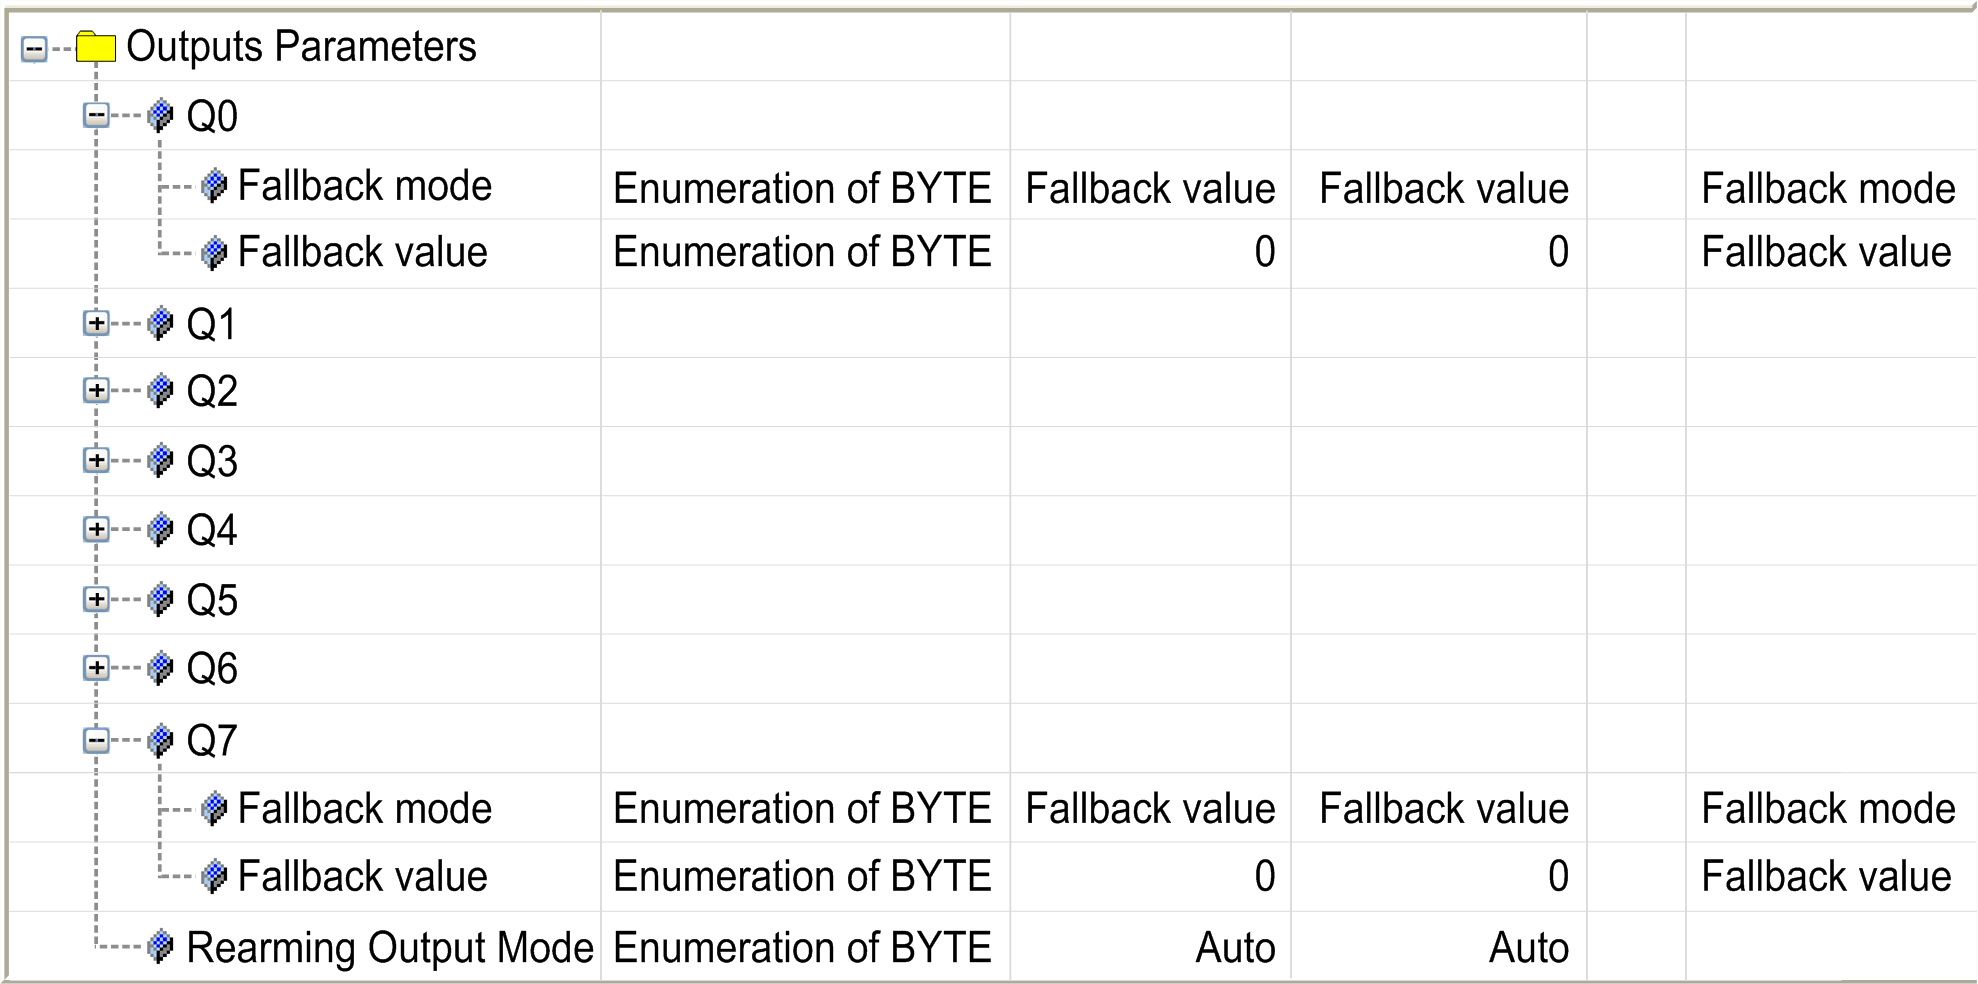
Task: Expand the Q4 tree node
Action: [96, 529]
